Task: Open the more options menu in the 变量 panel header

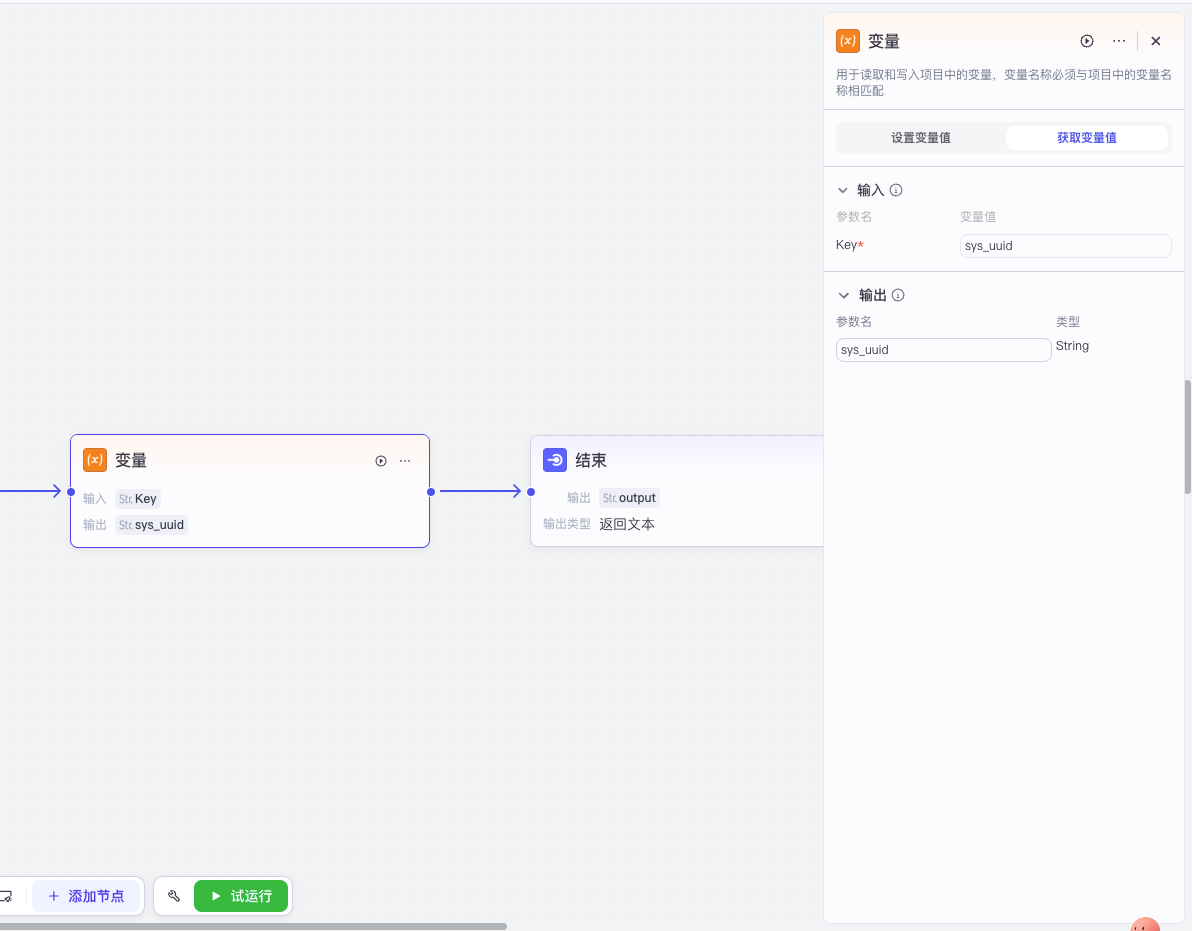Action: [1119, 41]
